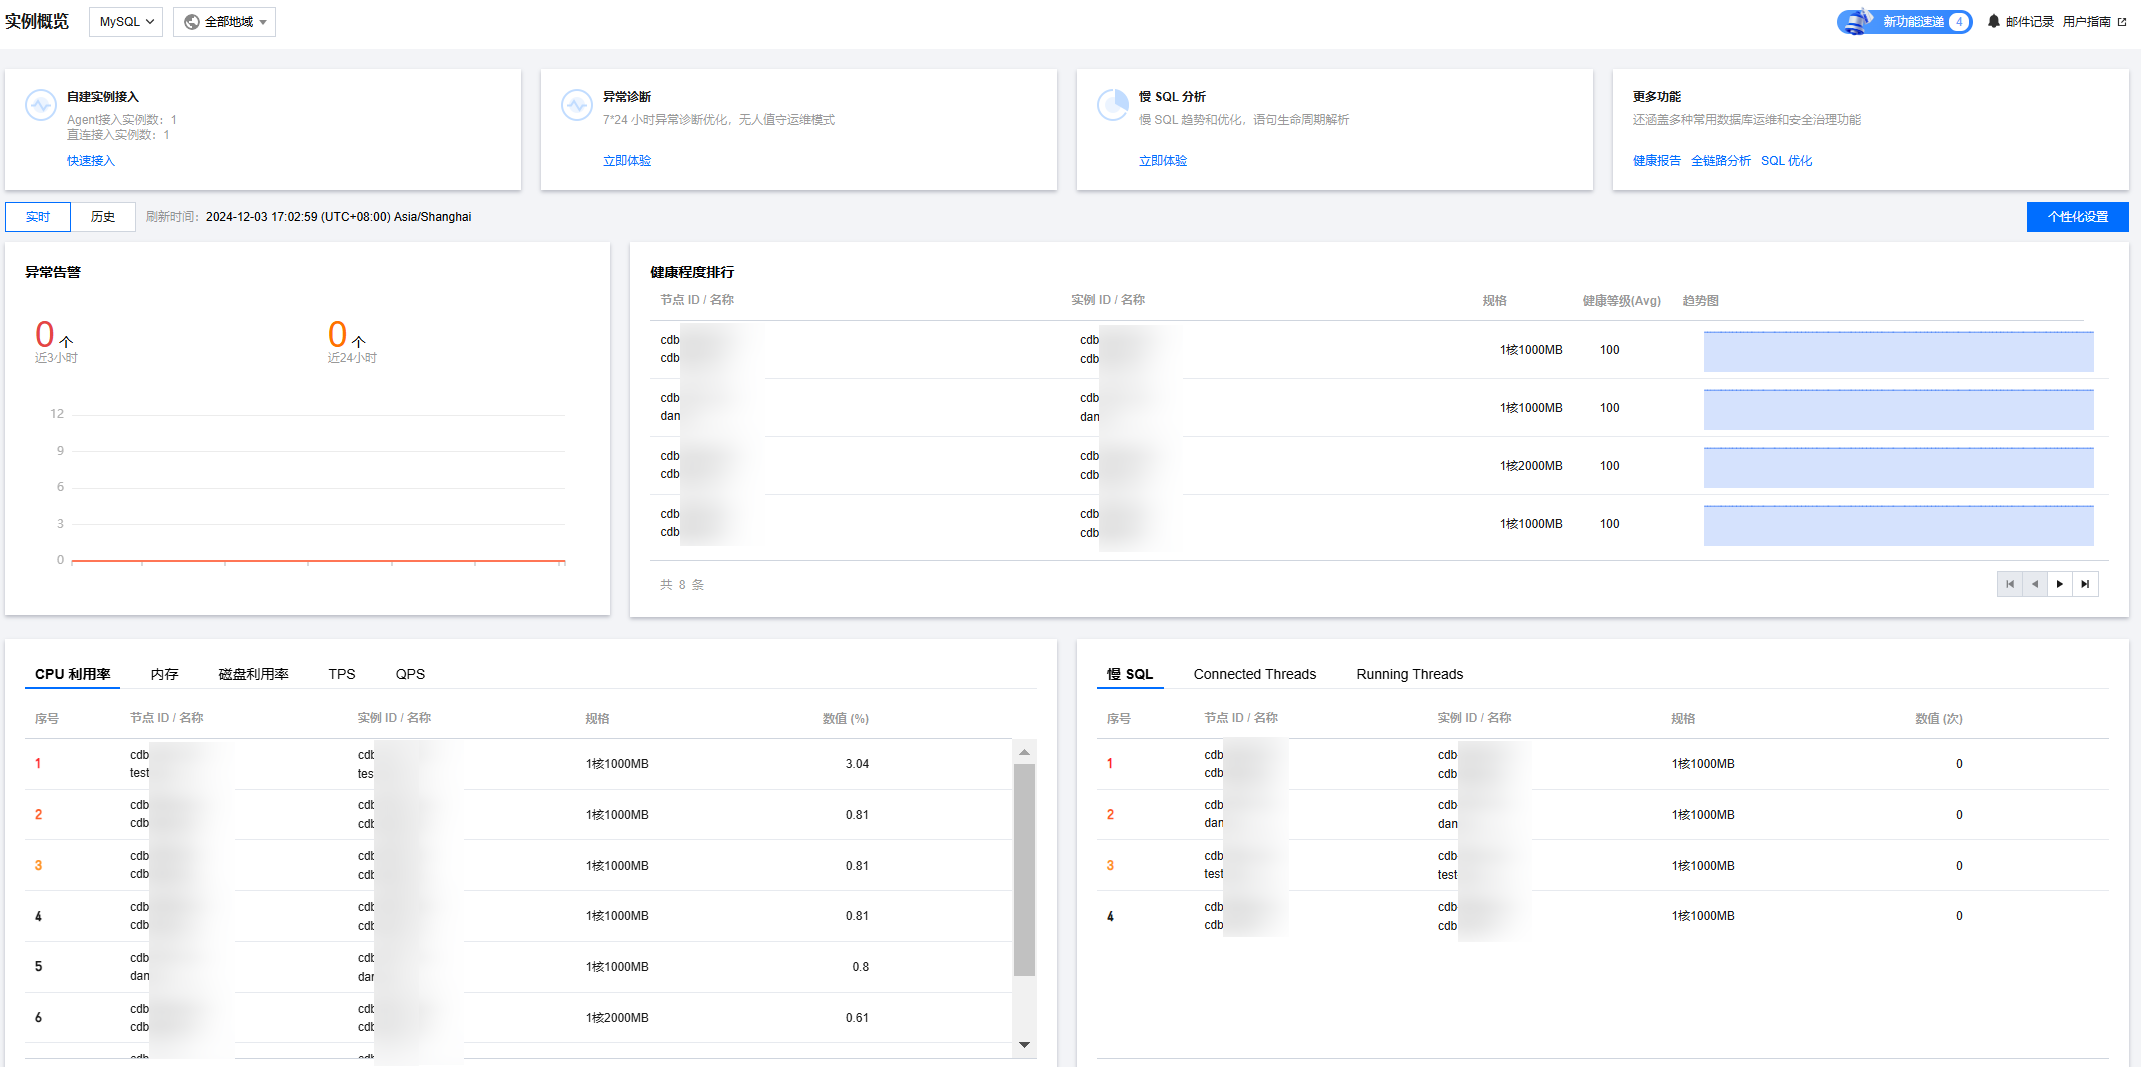2141x1067 pixels.
Task: Click the CPU value 0.61
Action: (x=857, y=1018)
